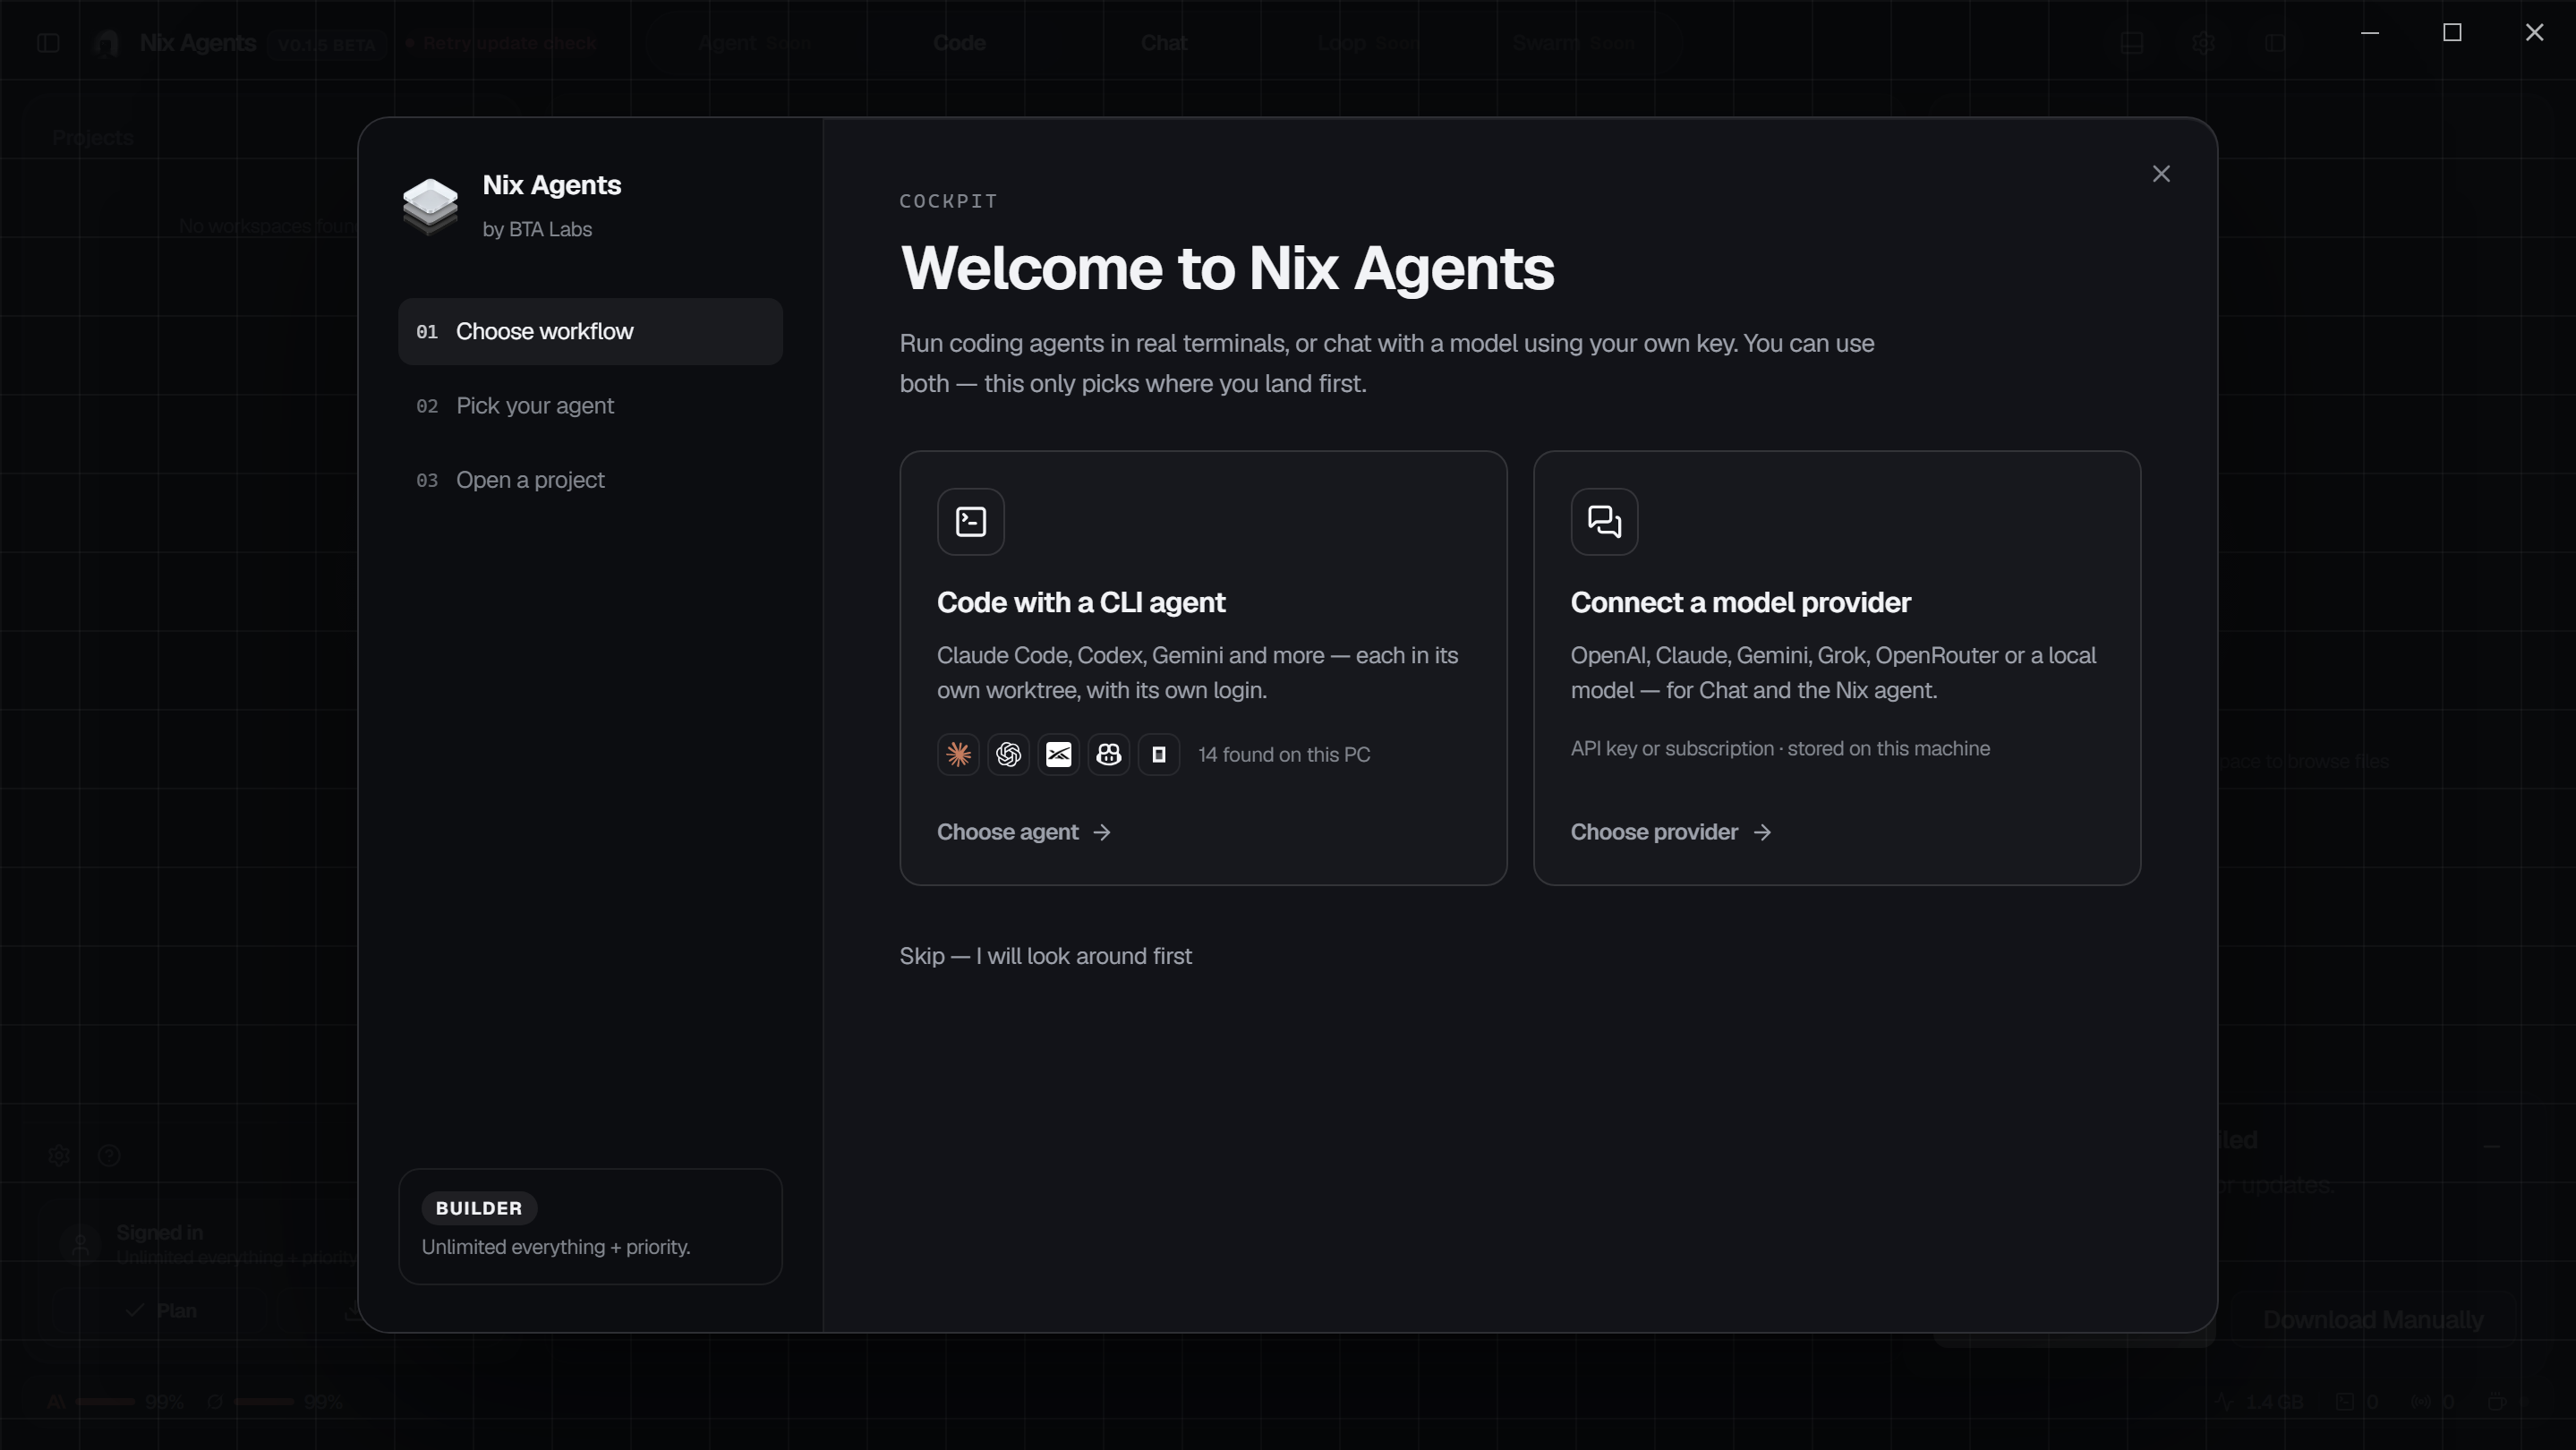Click the help icon at the sidebar bottom

[109, 1156]
